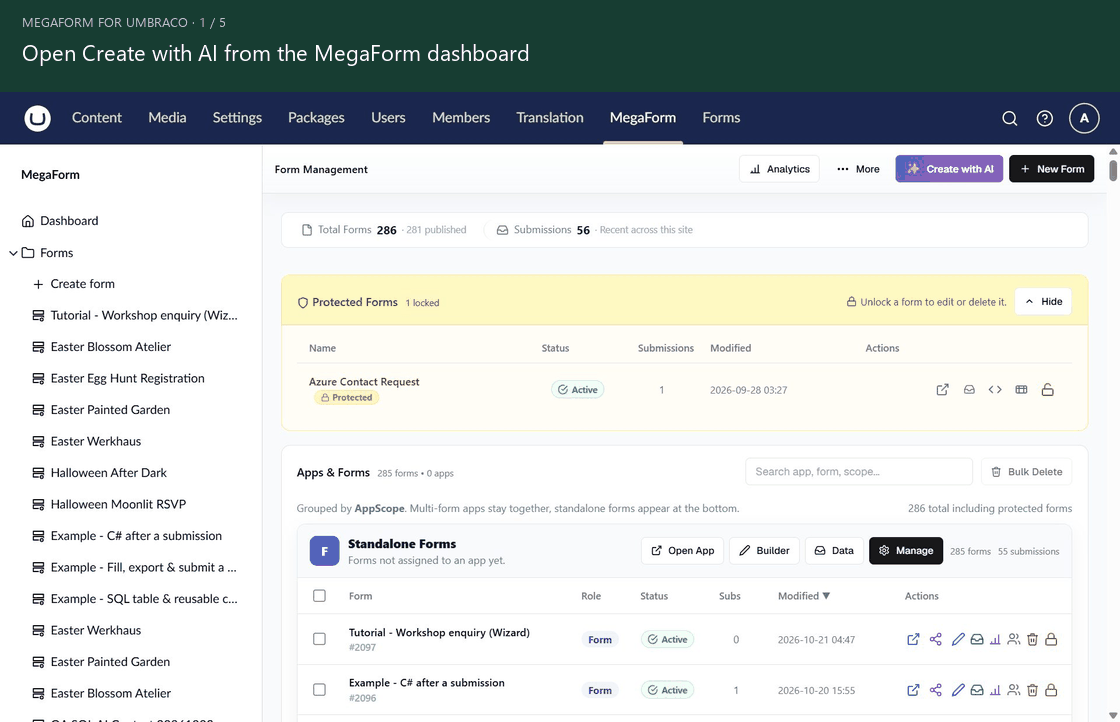Check the Example - C# after a submission checkbox
Viewport: 1120px width, 722px height.
(319, 690)
